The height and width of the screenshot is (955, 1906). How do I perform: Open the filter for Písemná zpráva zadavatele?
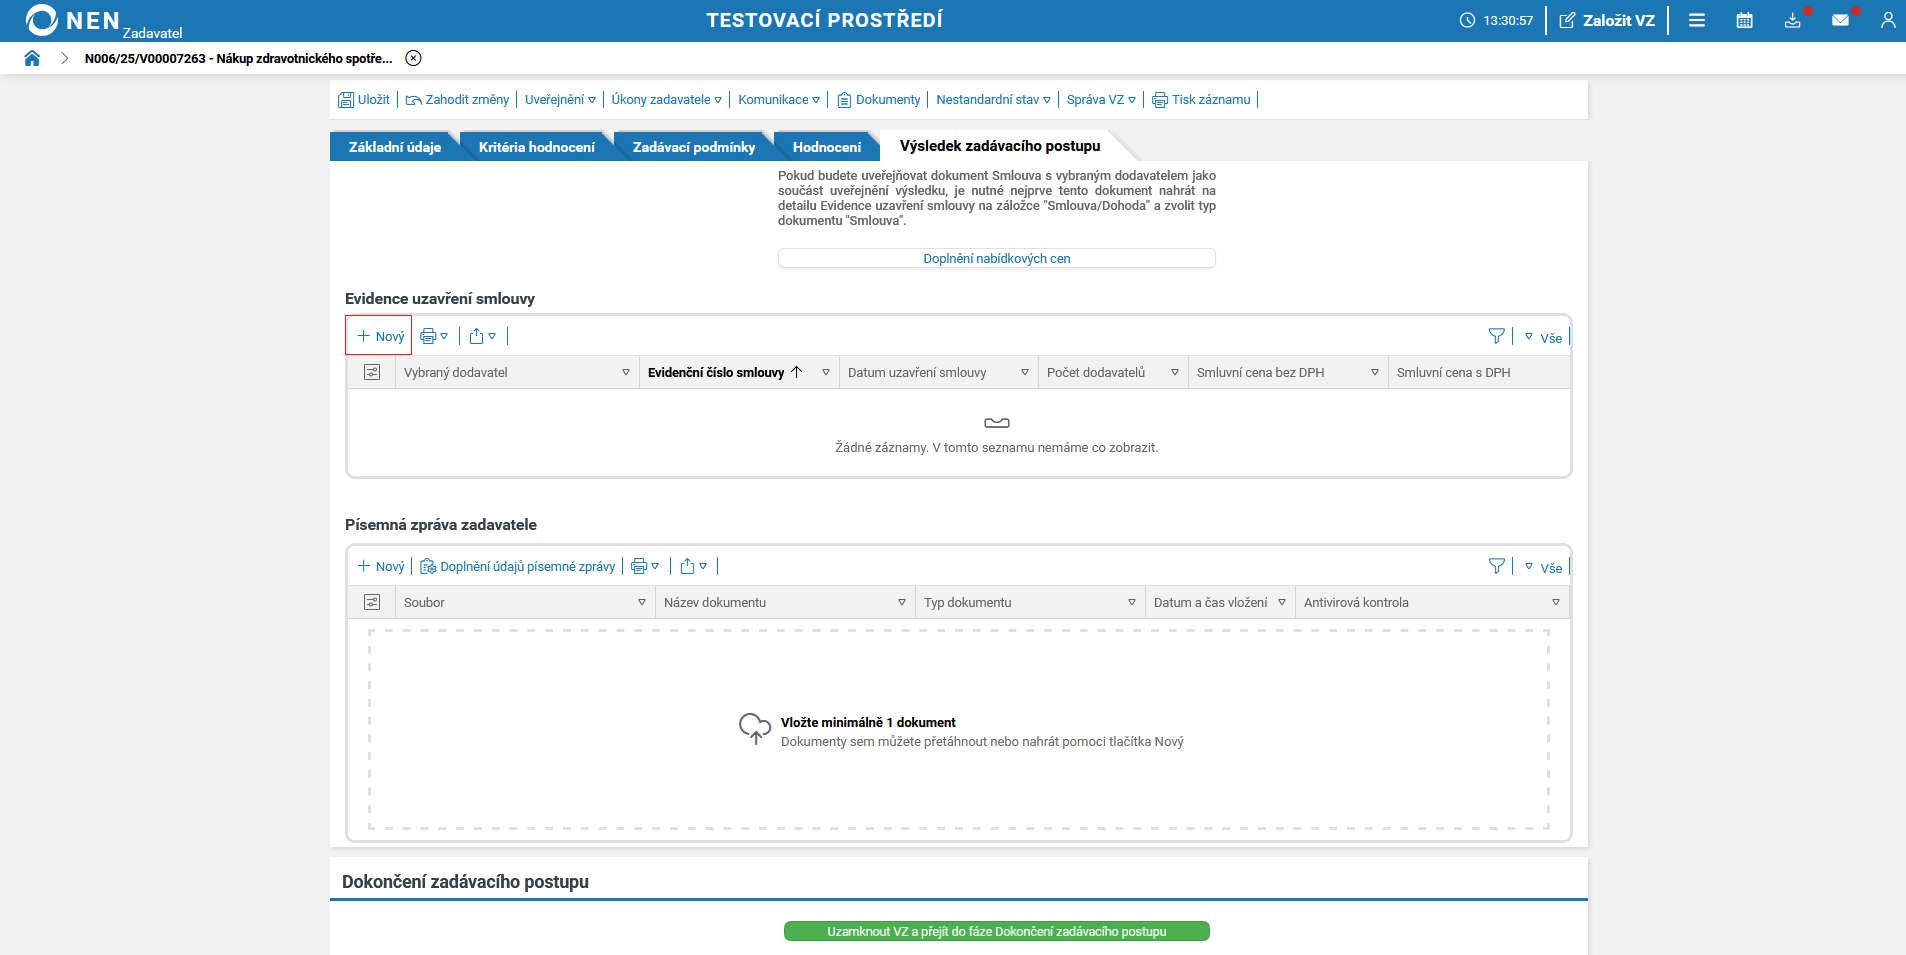click(1497, 566)
